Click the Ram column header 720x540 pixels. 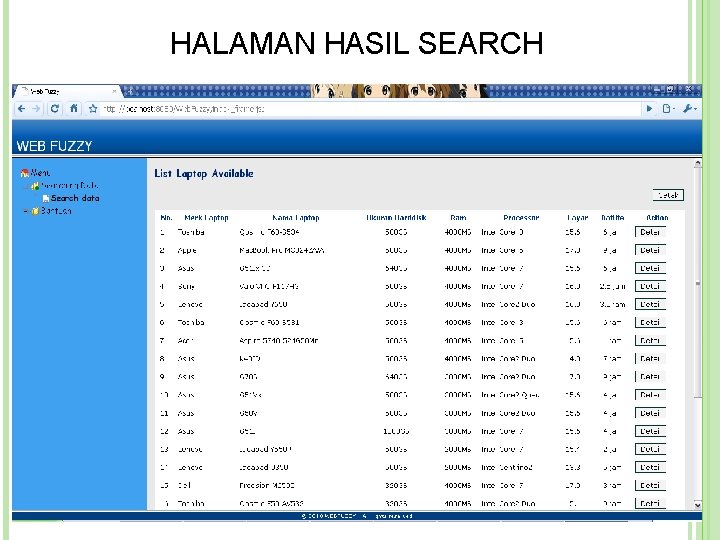coord(458,218)
